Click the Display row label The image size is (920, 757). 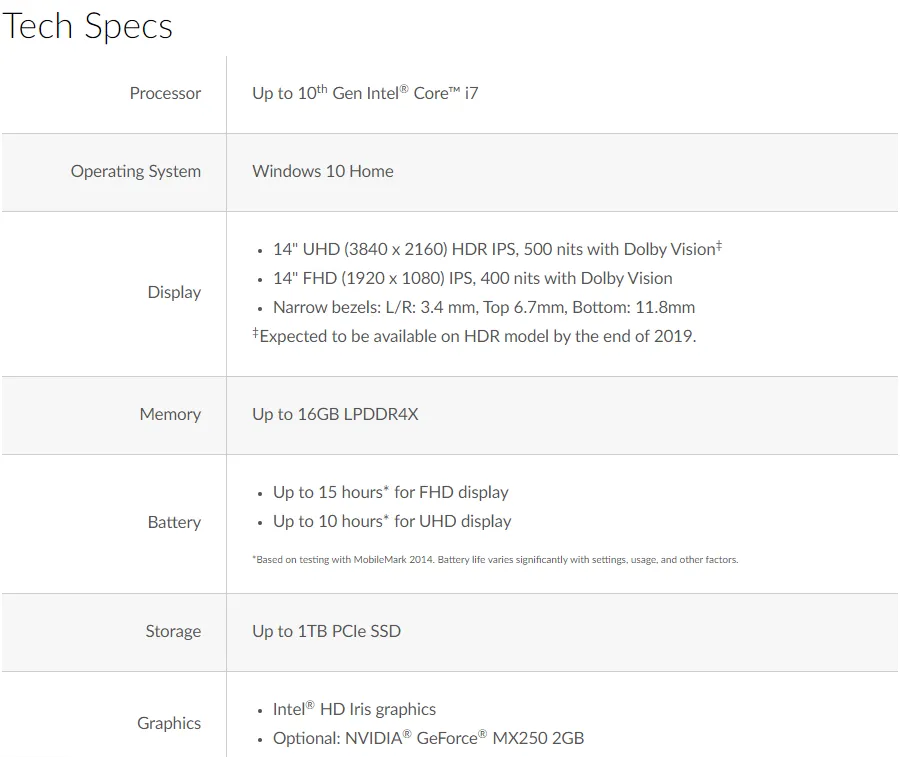tap(174, 292)
